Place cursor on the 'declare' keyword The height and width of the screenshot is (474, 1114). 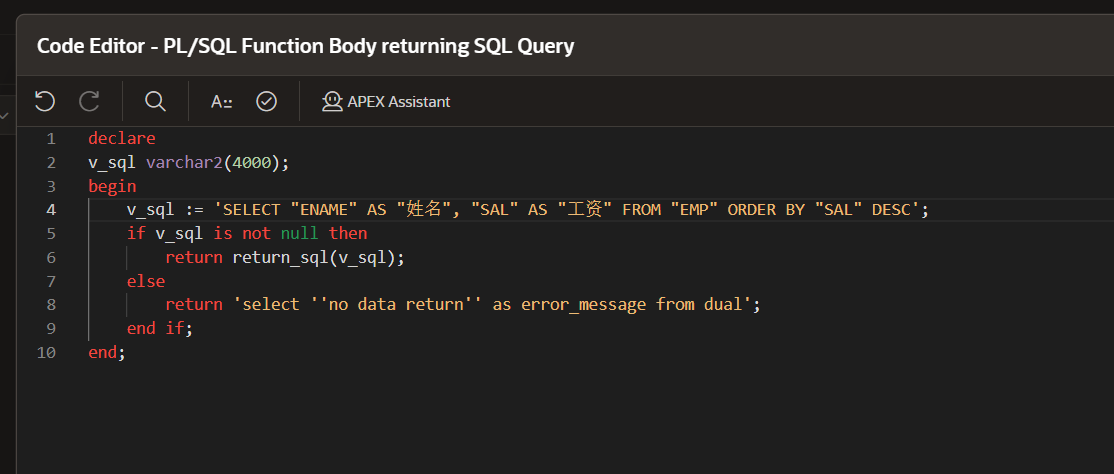pos(121,138)
